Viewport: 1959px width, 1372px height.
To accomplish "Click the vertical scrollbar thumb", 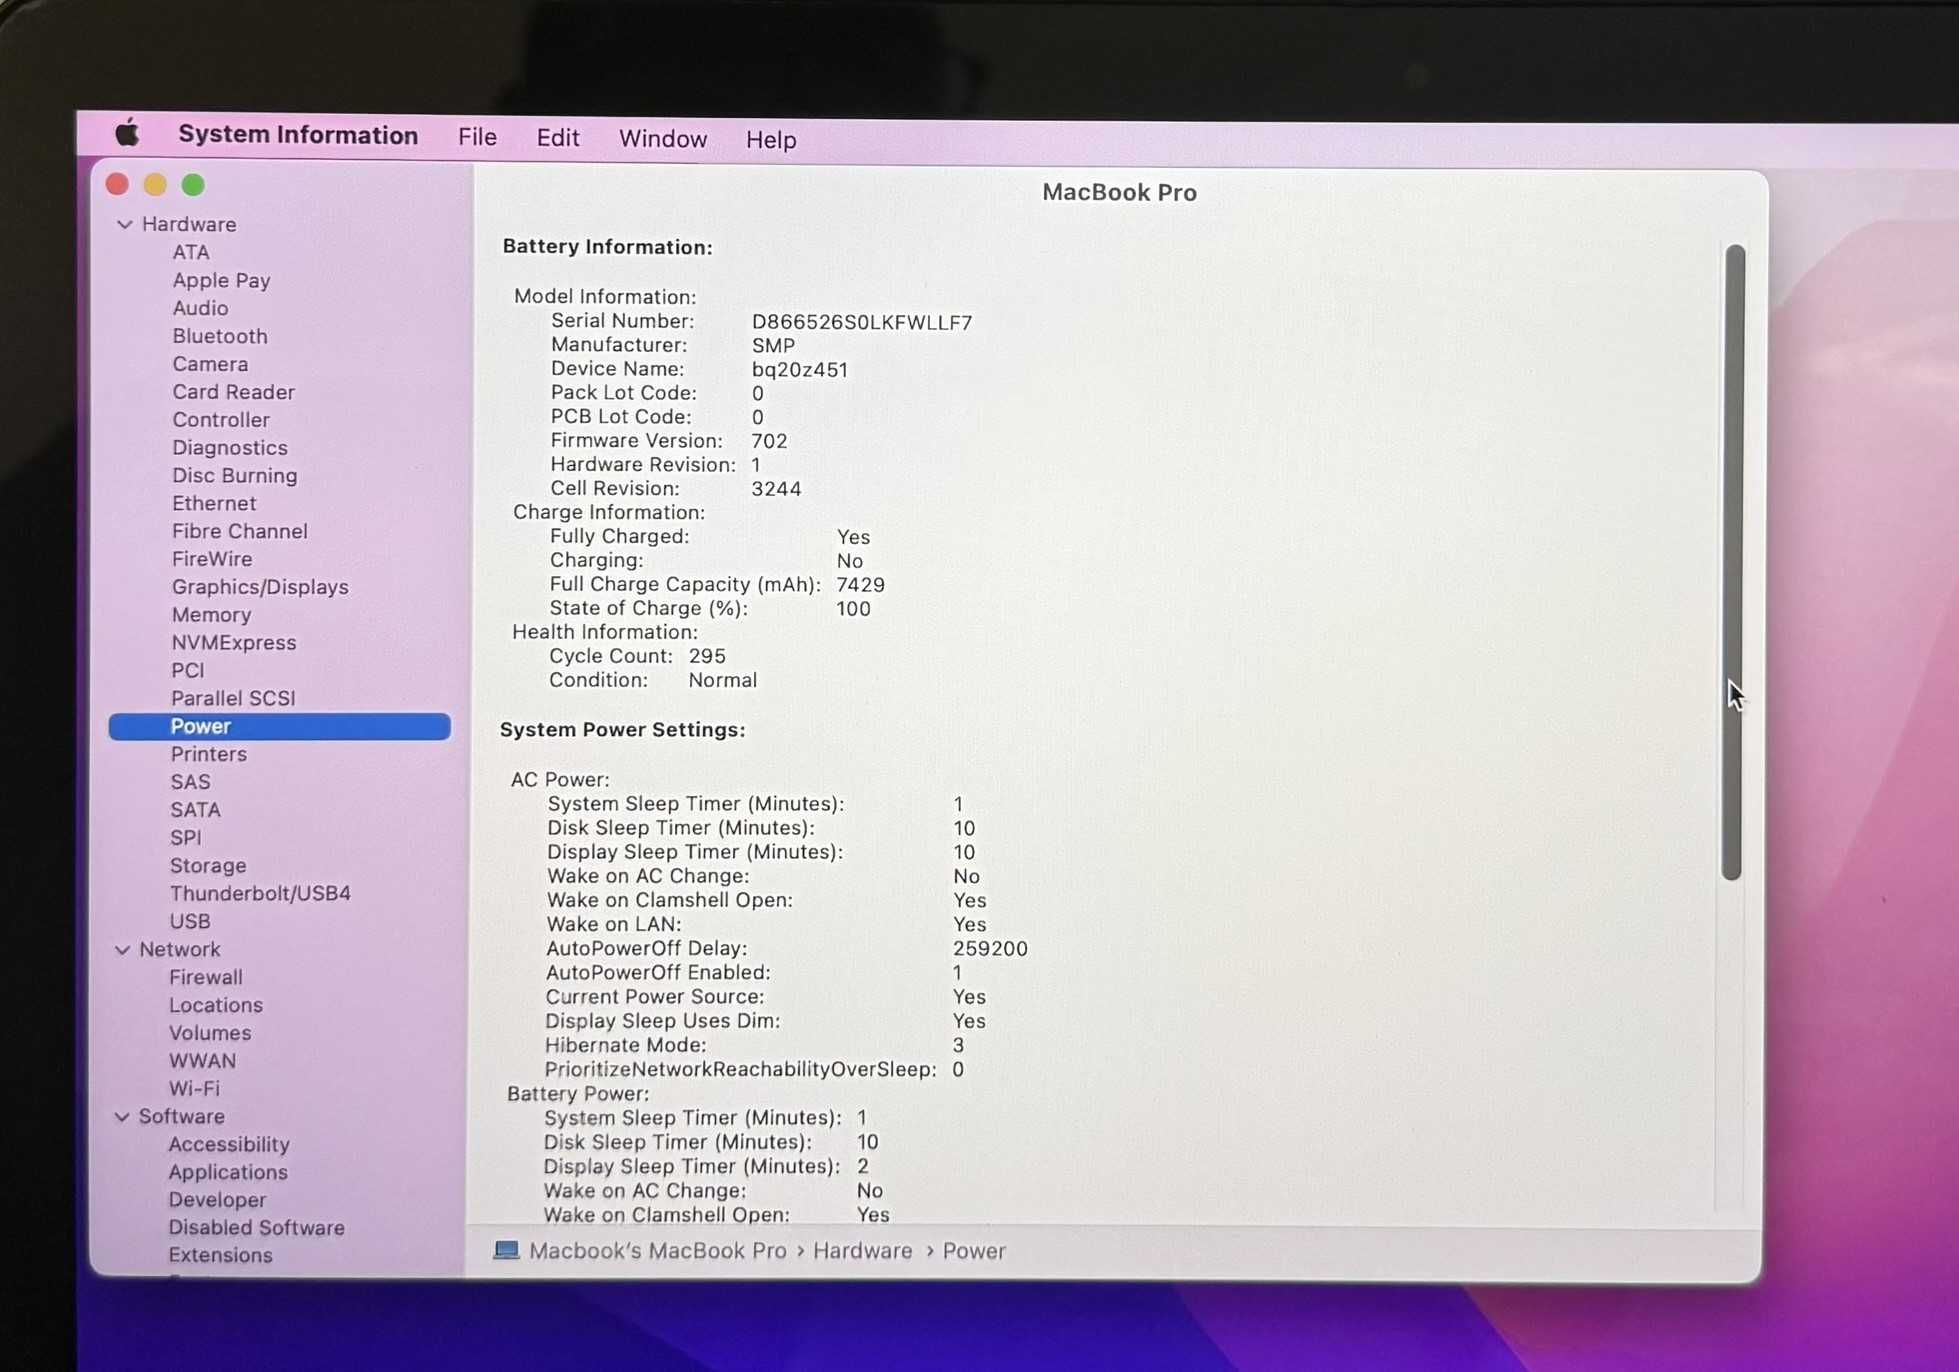I will pyautogui.click(x=1733, y=562).
